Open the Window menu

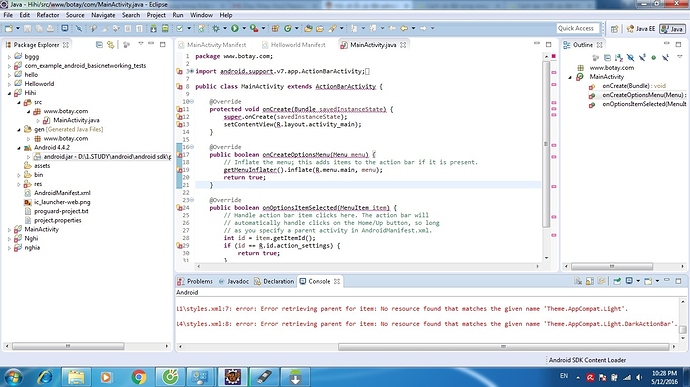coord(201,15)
